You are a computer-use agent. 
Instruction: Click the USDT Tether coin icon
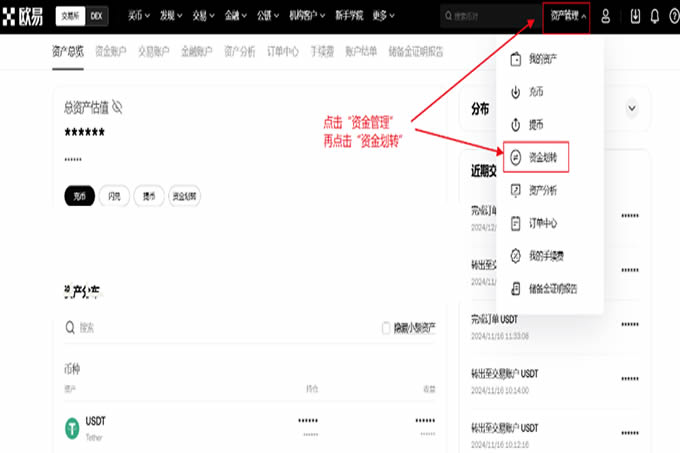point(72,427)
